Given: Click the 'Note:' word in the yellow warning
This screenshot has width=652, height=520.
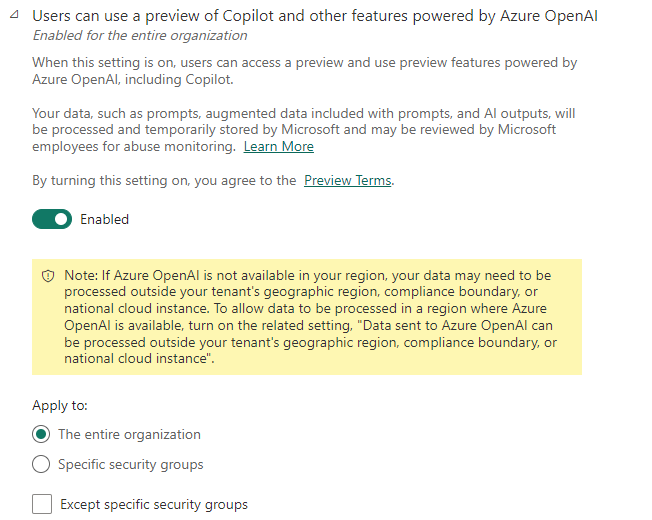Looking at the screenshot, I should 81,275.
